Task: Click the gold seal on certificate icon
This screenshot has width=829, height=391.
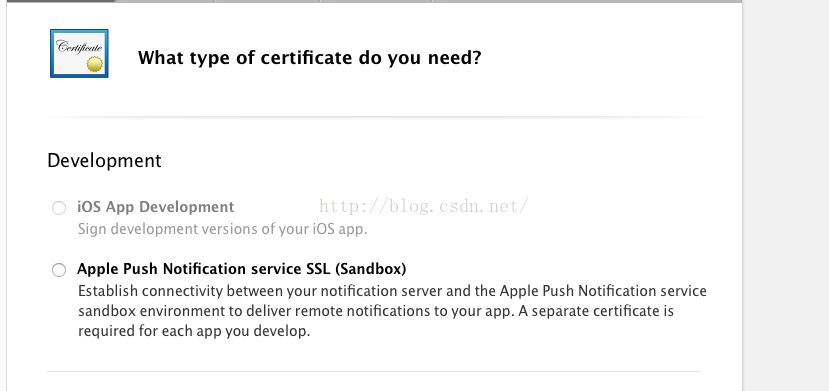Action: pos(95,64)
